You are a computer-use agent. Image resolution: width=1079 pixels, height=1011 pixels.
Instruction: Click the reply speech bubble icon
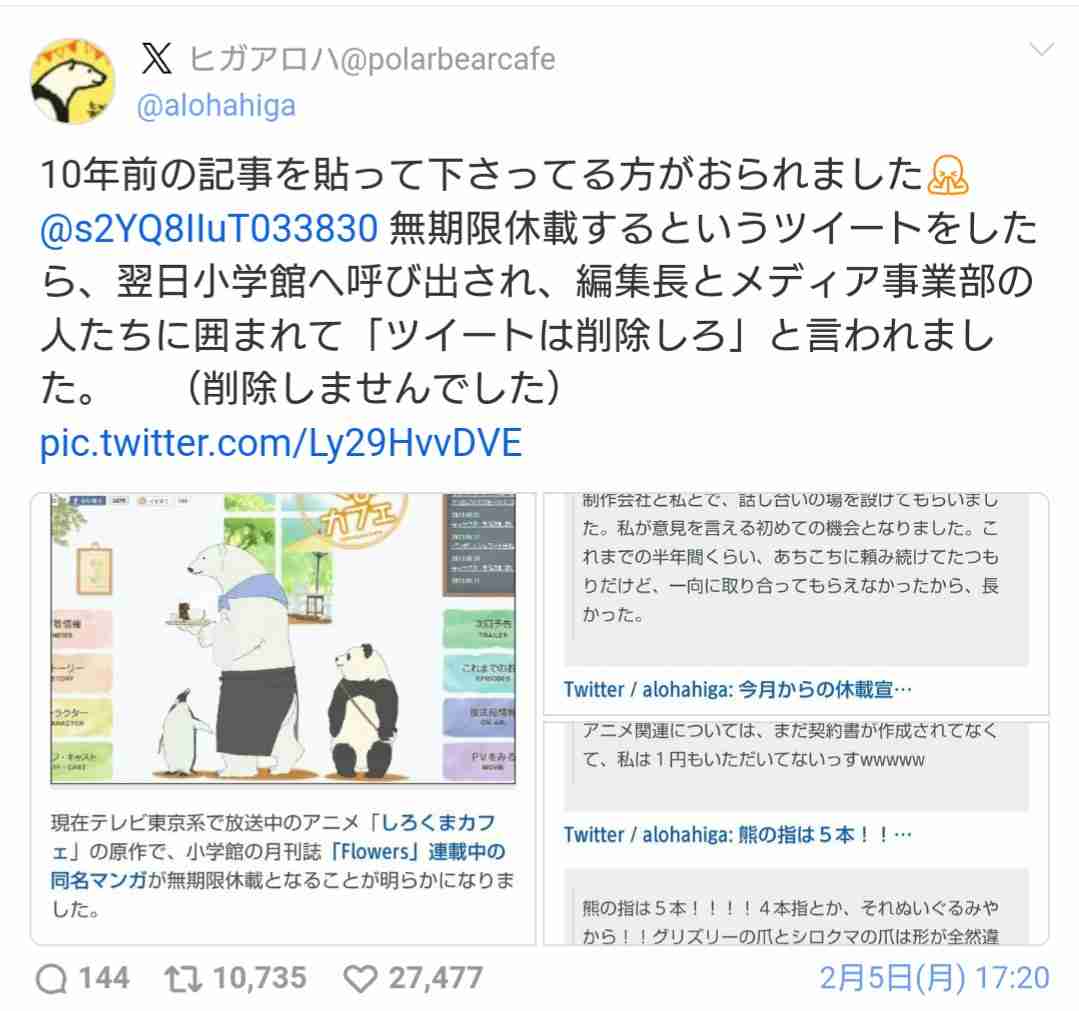point(52,979)
